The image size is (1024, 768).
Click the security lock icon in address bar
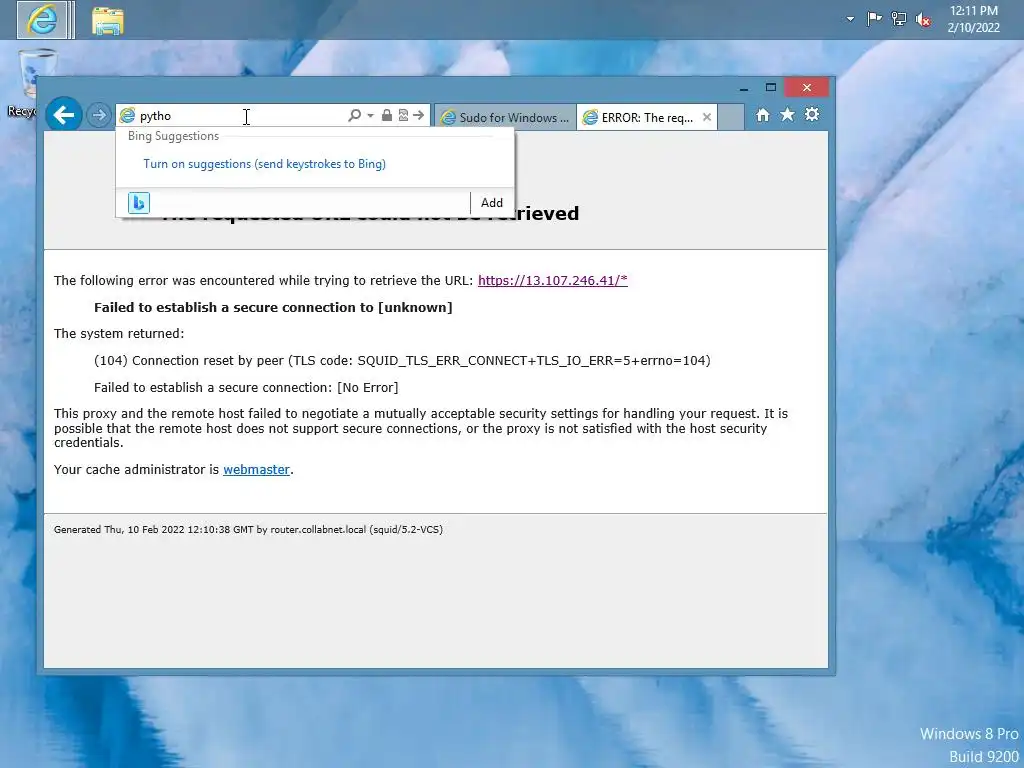387,116
